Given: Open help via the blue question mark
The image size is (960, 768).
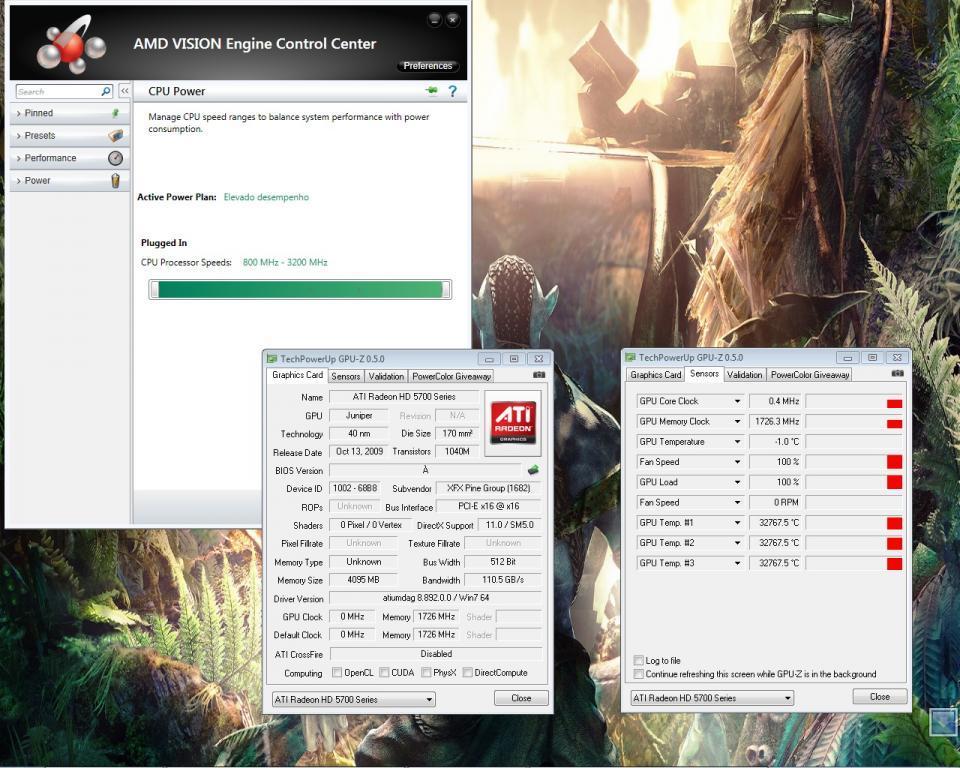Looking at the screenshot, I should [453, 91].
